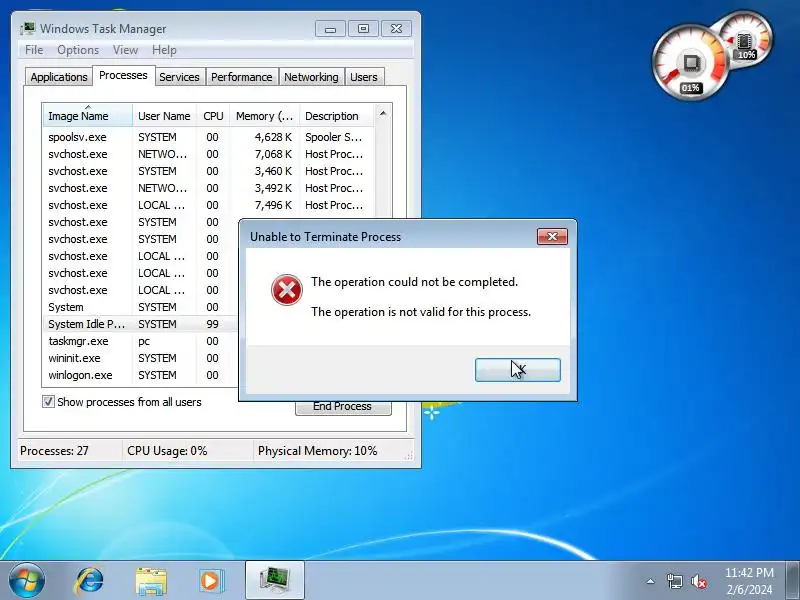Click the Task Manager title bar icon
The width and height of the screenshot is (800, 600).
pyautogui.click(x=28, y=29)
